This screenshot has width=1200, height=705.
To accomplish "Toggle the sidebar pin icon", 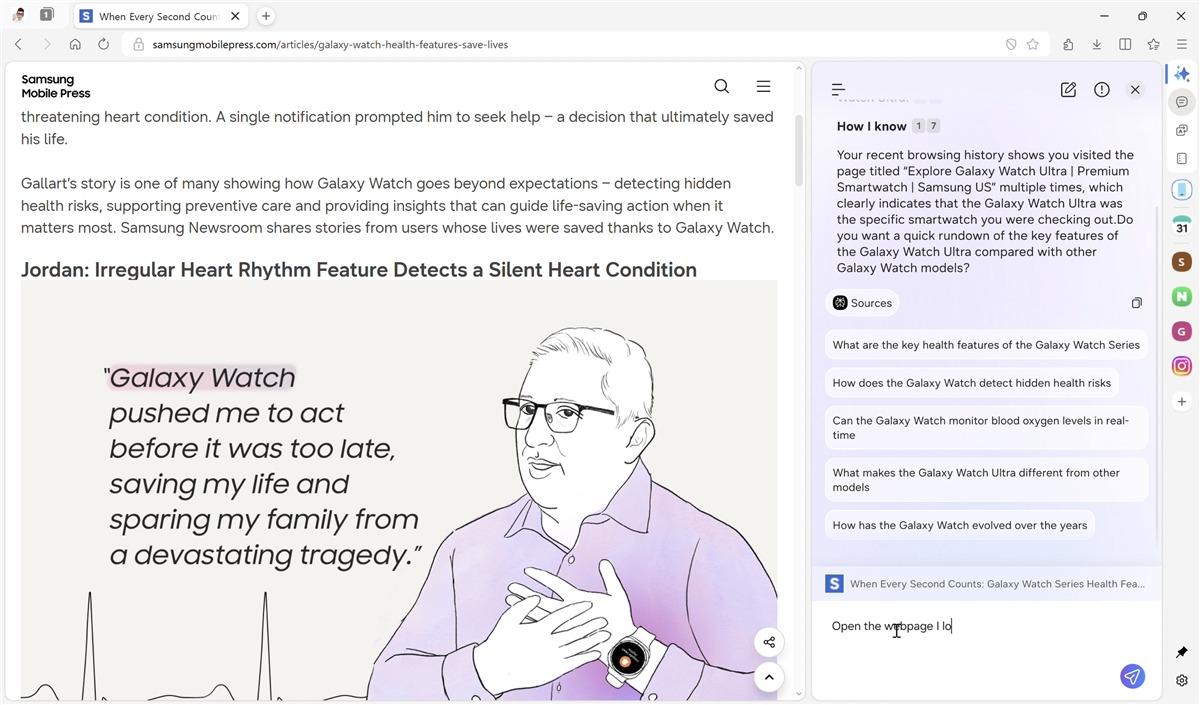I will coord(1181,652).
